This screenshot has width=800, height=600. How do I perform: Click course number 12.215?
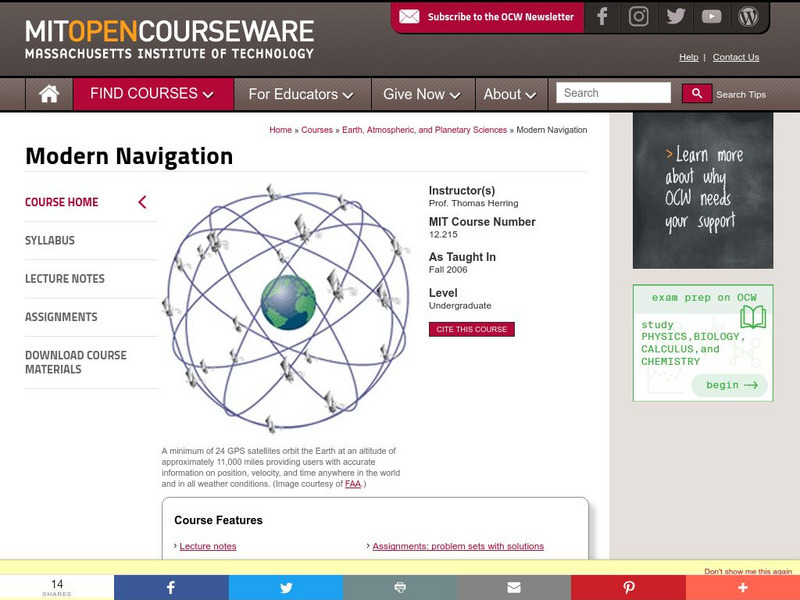pyautogui.click(x=443, y=235)
